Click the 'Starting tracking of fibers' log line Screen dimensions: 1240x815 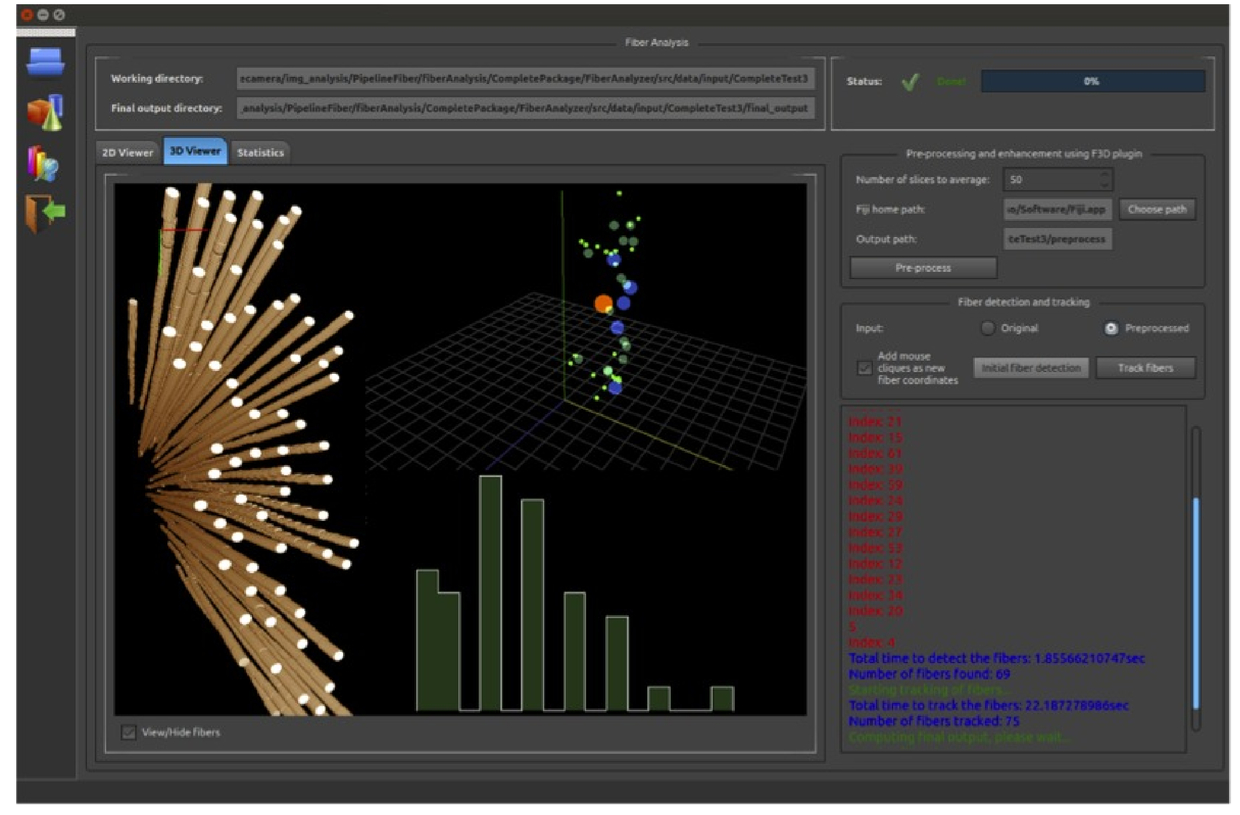930,690
